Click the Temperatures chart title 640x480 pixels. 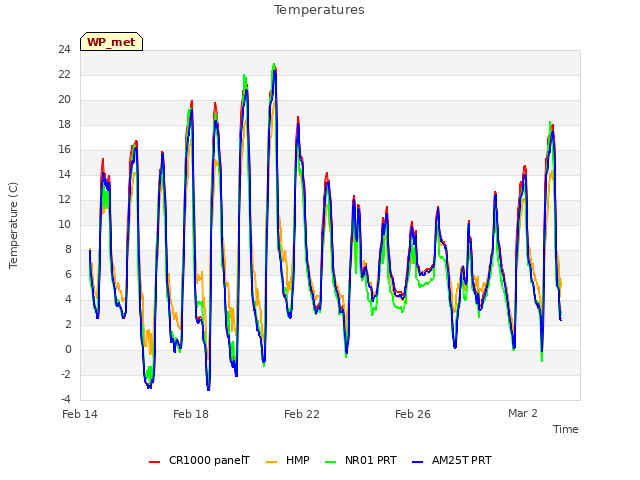click(x=319, y=10)
